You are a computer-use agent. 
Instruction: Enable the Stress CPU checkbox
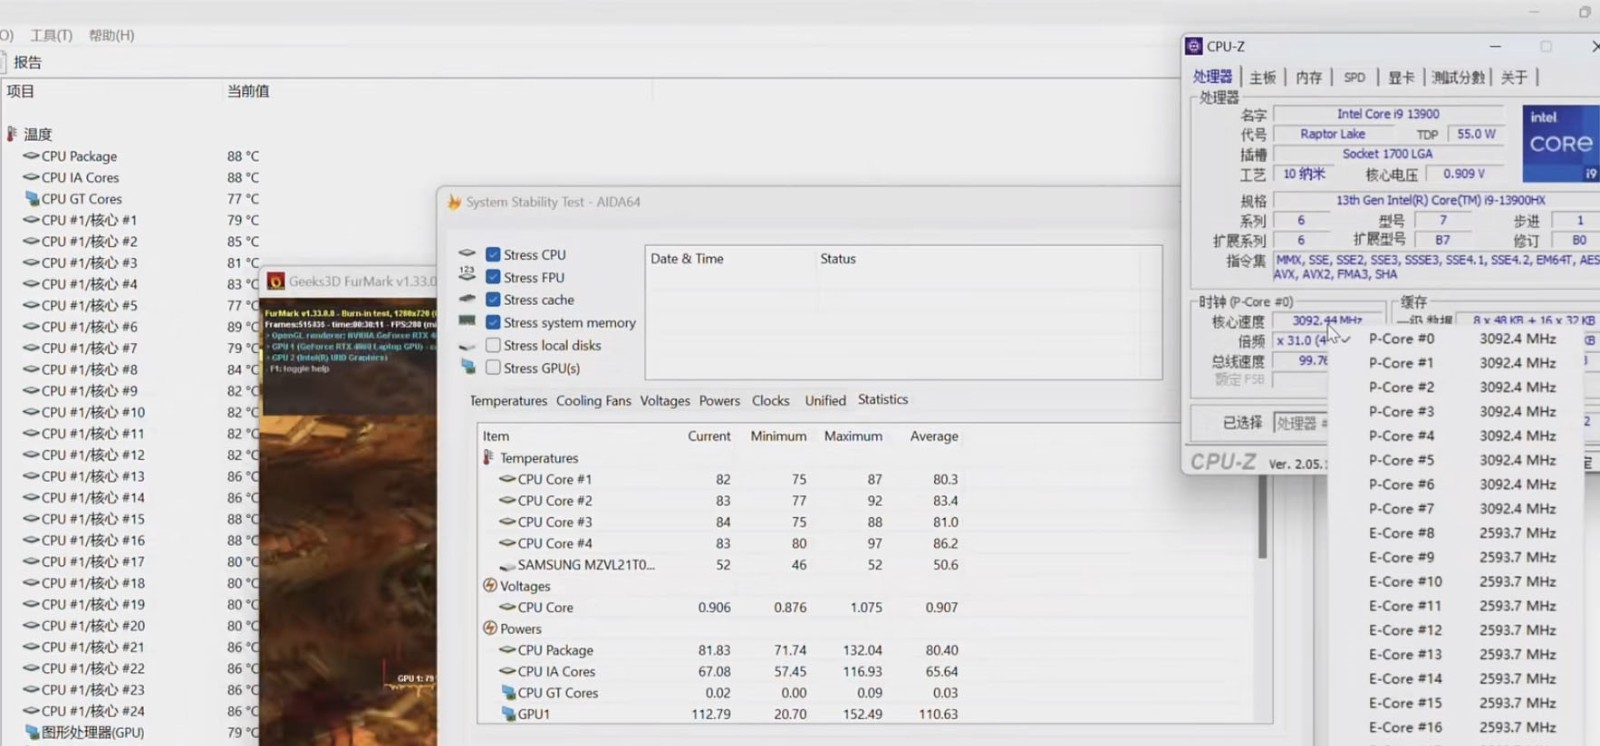tap(493, 255)
